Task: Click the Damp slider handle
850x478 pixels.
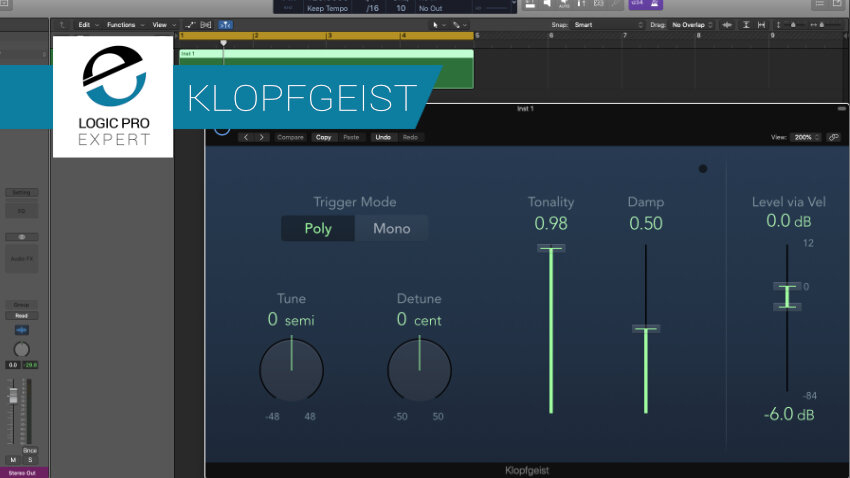Action: [x=646, y=328]
